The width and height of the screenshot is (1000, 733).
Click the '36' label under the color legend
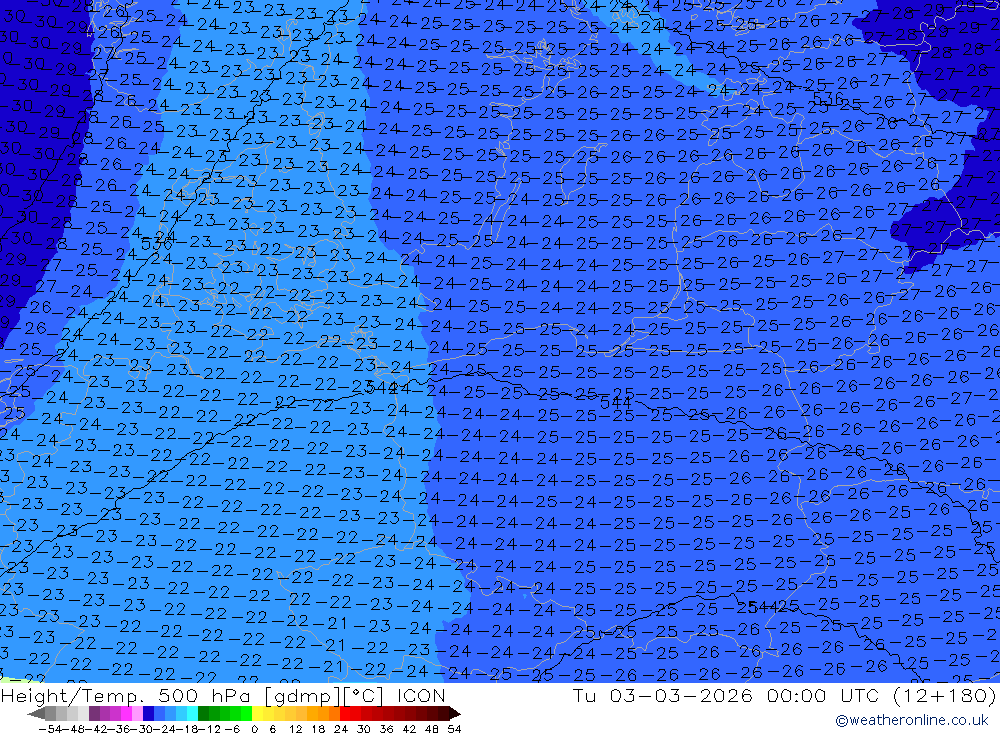[x=386, y=729]
